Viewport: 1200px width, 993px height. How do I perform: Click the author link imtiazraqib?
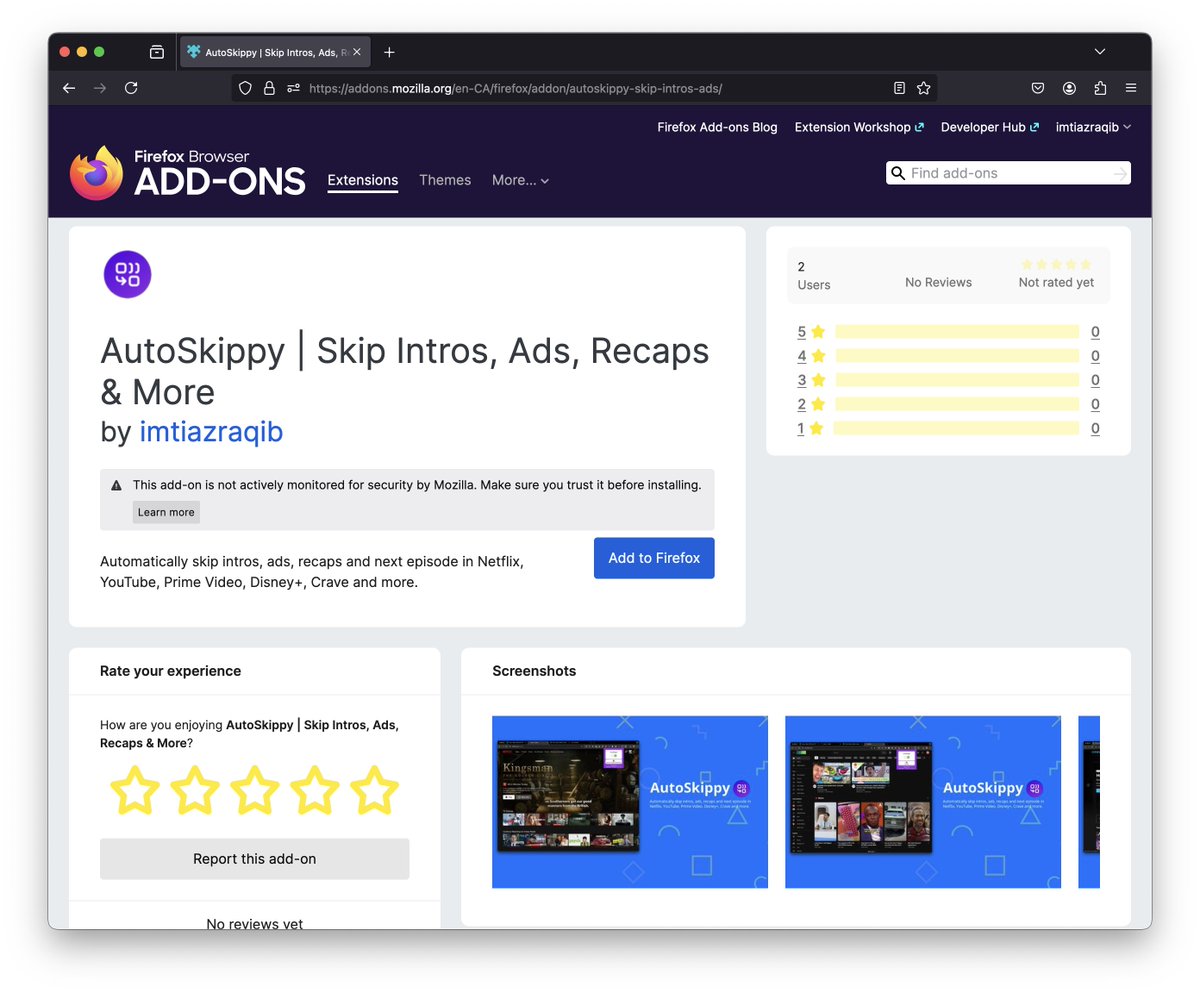tap(211, 432)
